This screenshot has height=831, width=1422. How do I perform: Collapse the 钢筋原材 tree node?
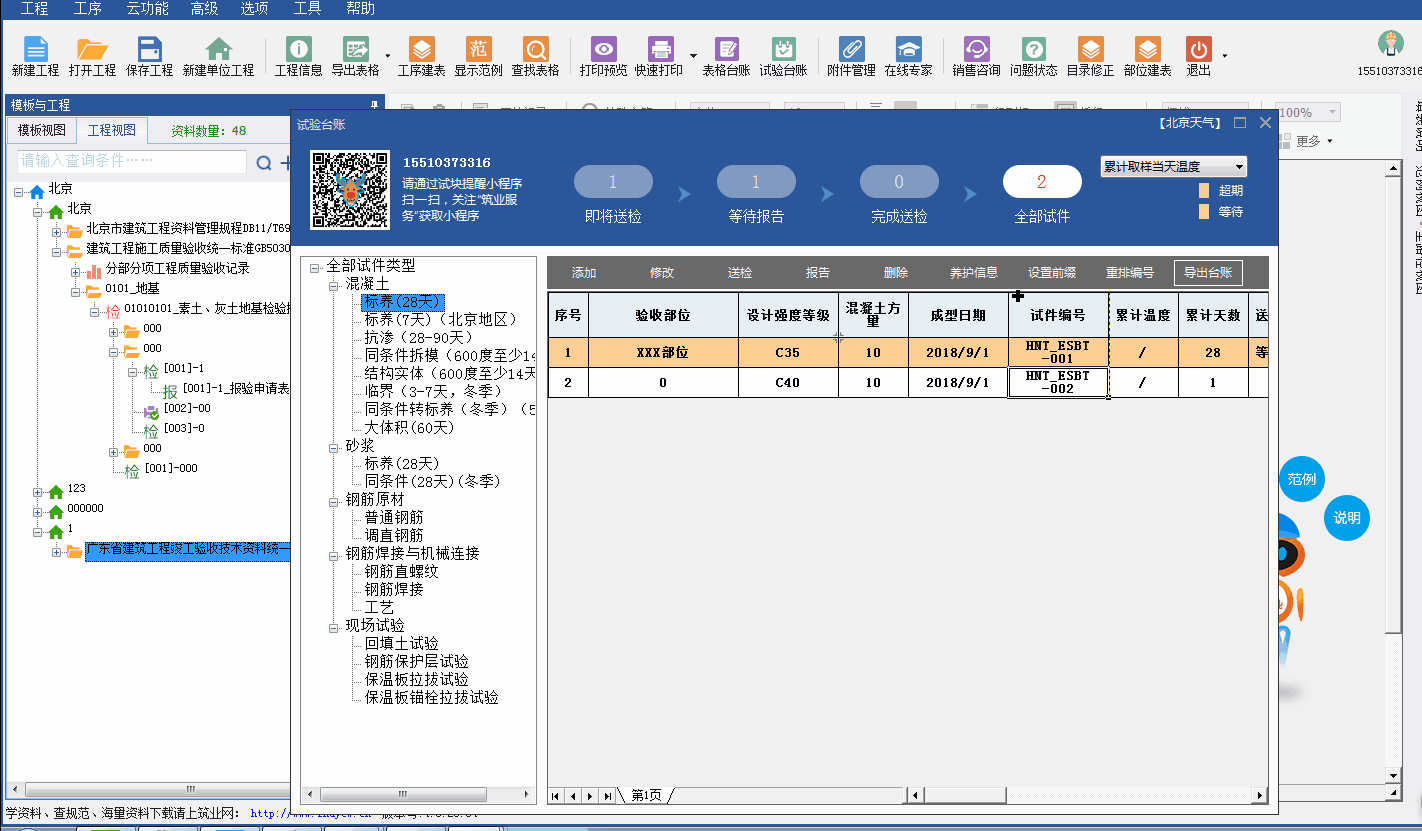click(x=335, y=500)
